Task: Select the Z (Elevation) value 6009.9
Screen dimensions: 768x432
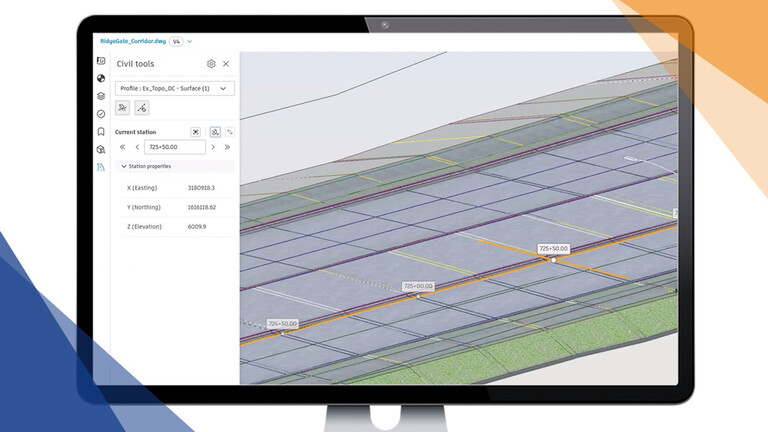Action: [197, 227]
